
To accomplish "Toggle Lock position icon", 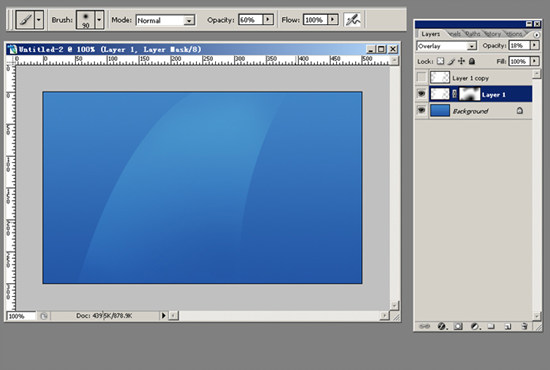I will (x=462, y=61).
